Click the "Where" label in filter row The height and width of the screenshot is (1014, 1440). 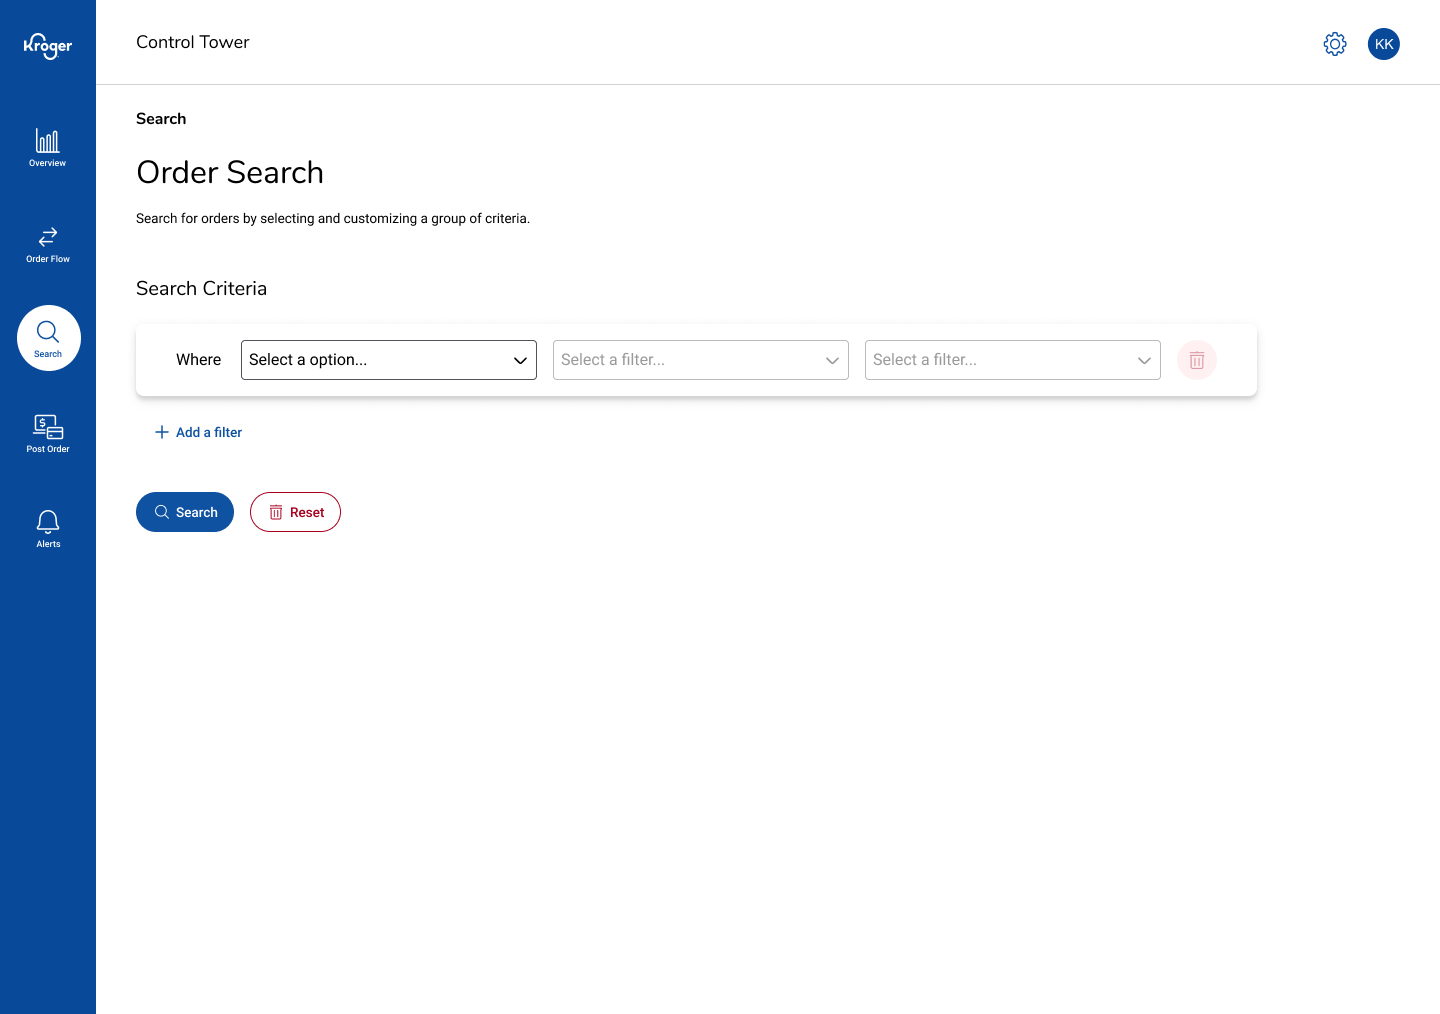coord(198,360)
